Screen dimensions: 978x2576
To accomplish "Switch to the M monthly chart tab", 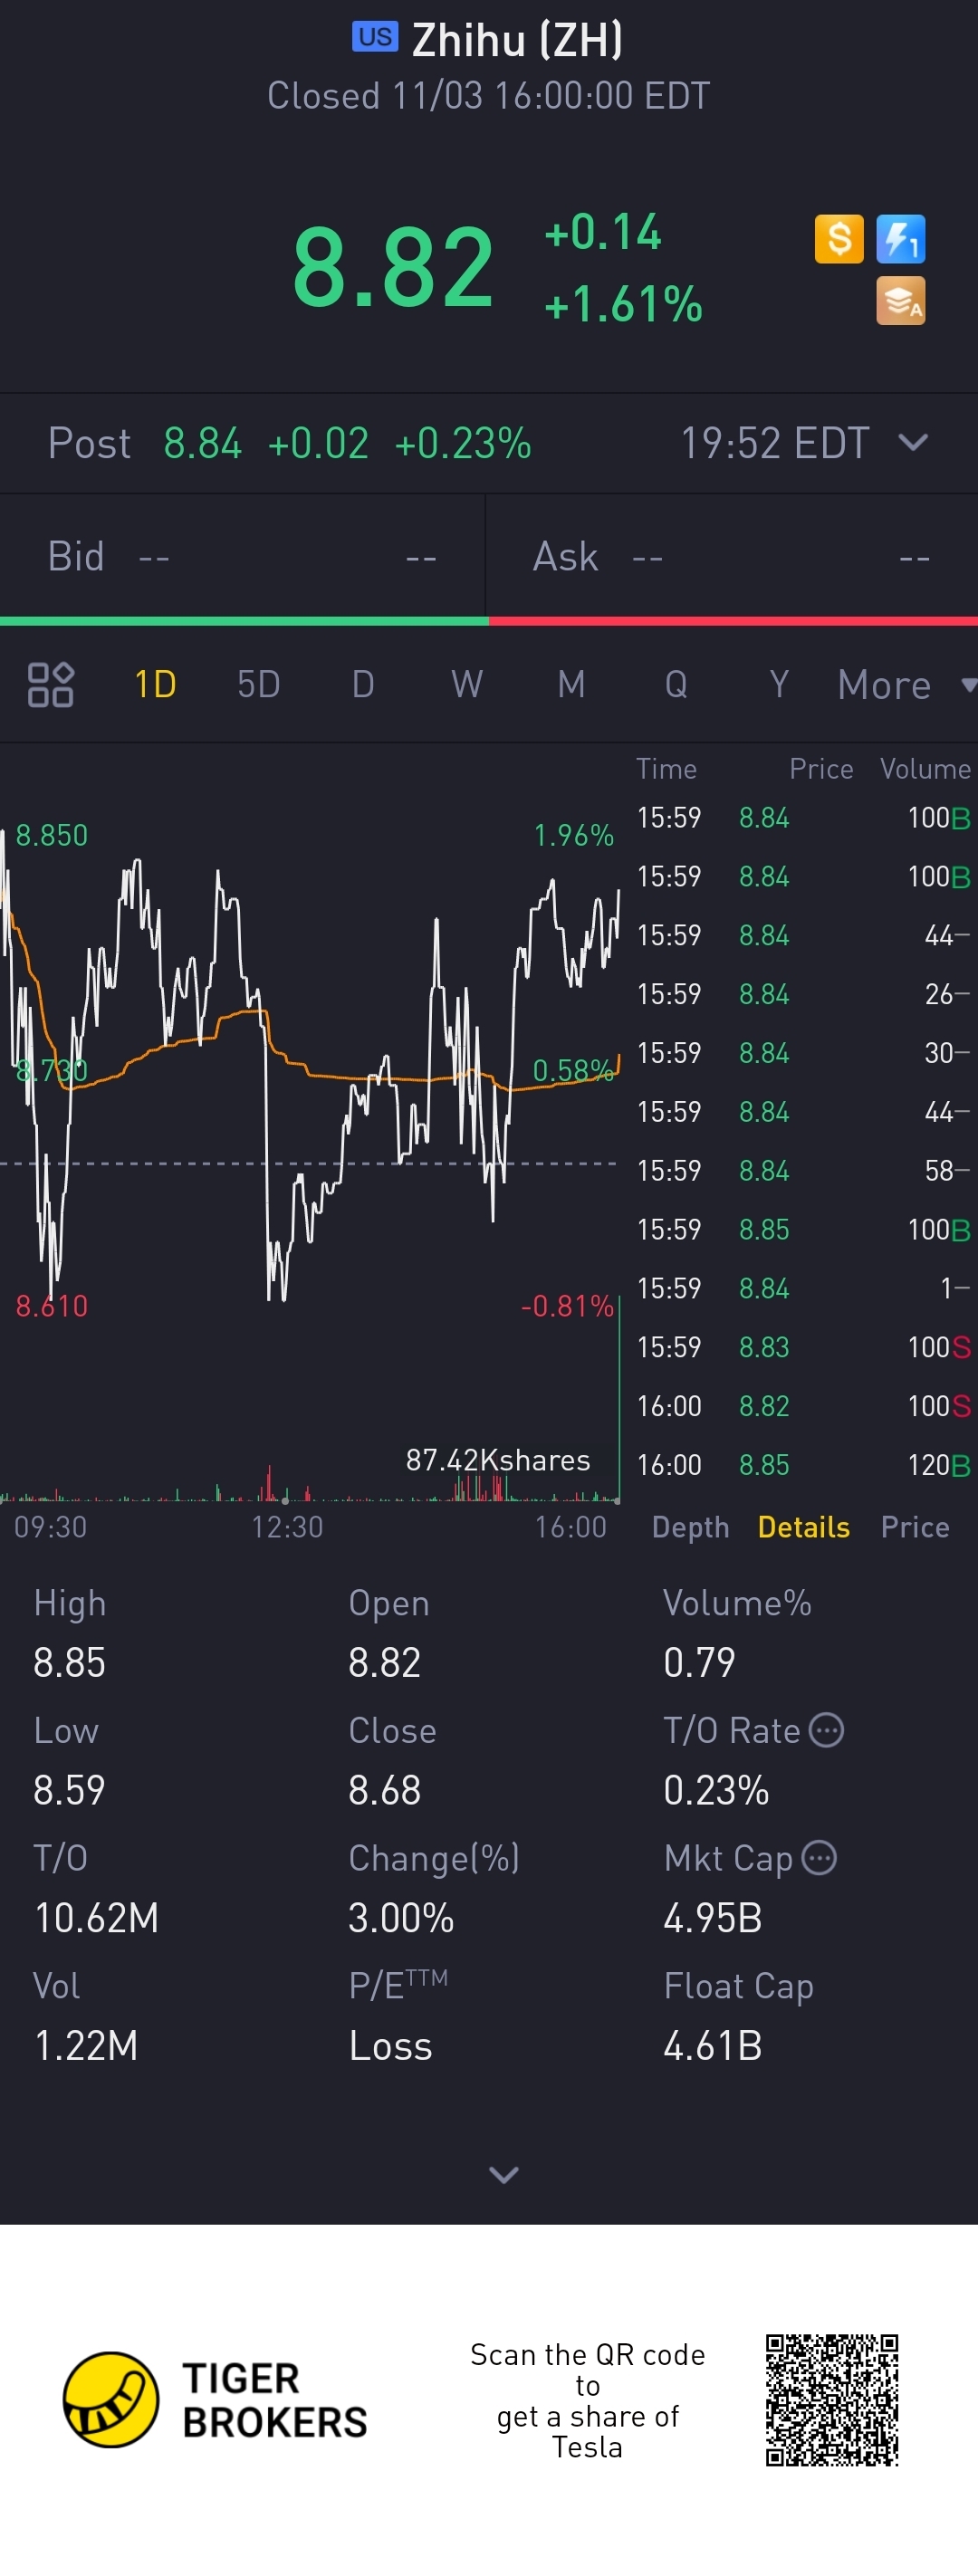I will pyautogui.click(x=571, y=685).
